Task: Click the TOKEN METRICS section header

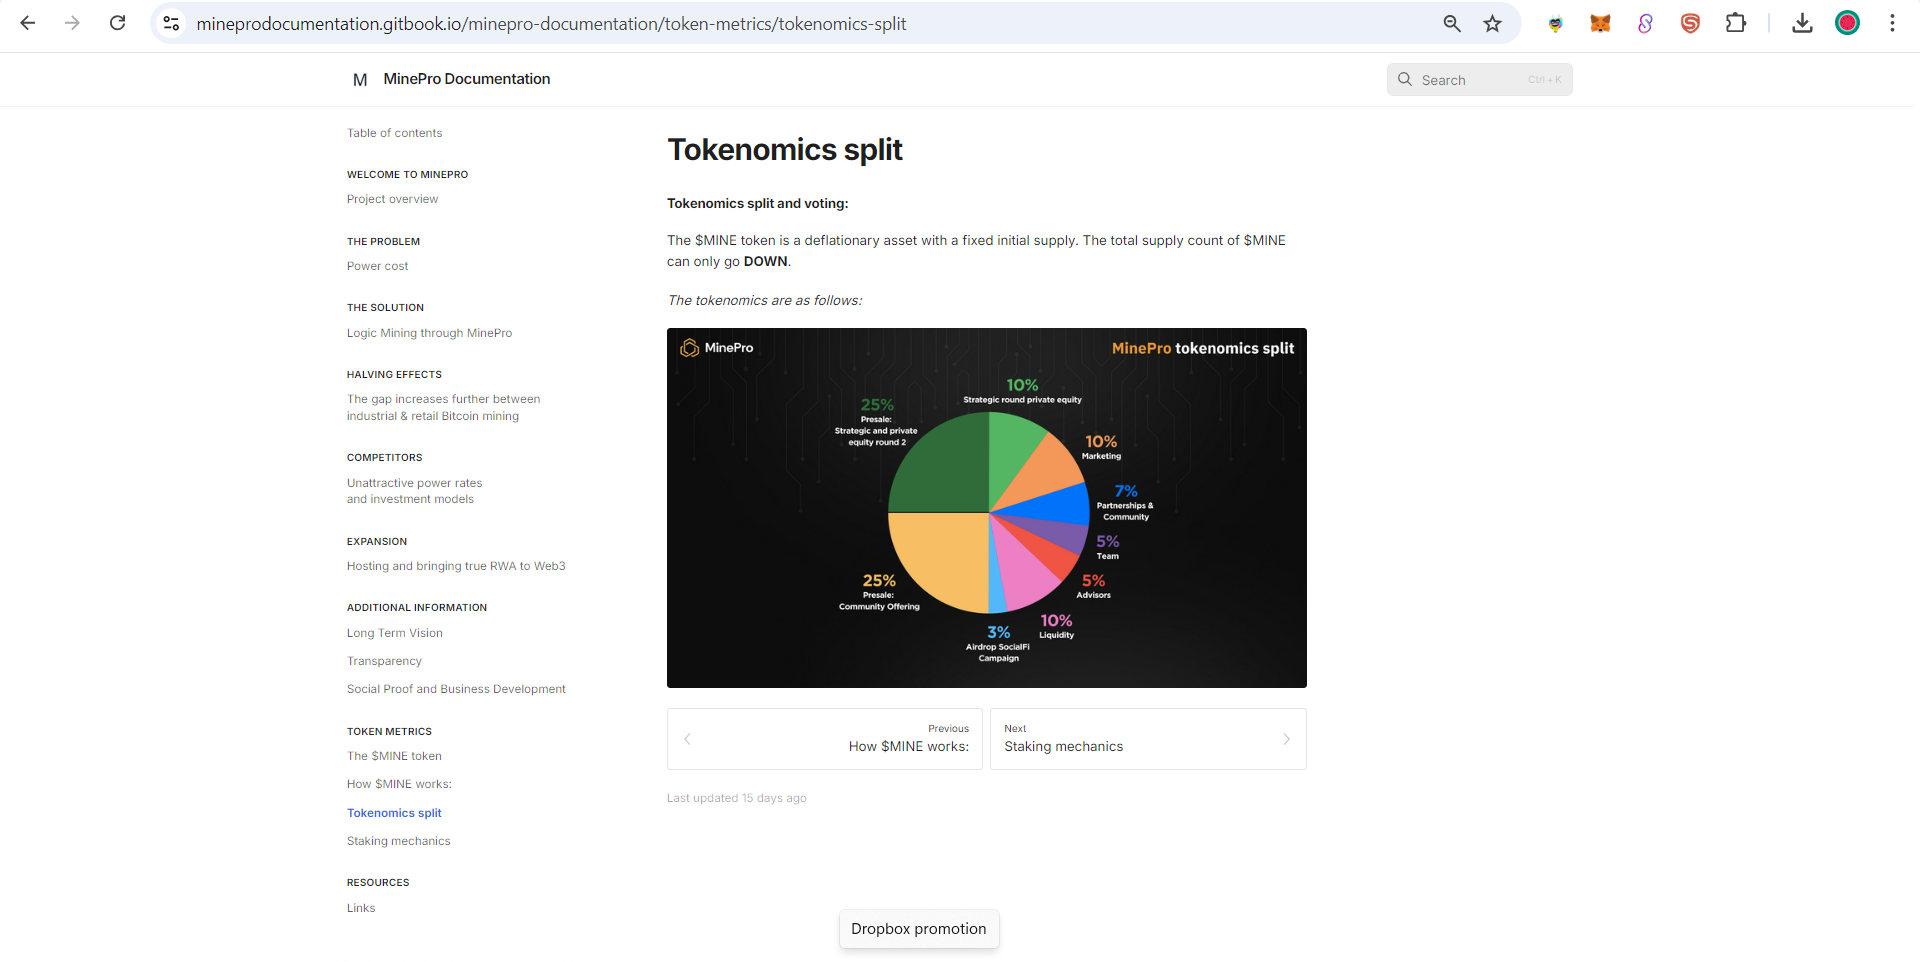Action: coord(389,732)
